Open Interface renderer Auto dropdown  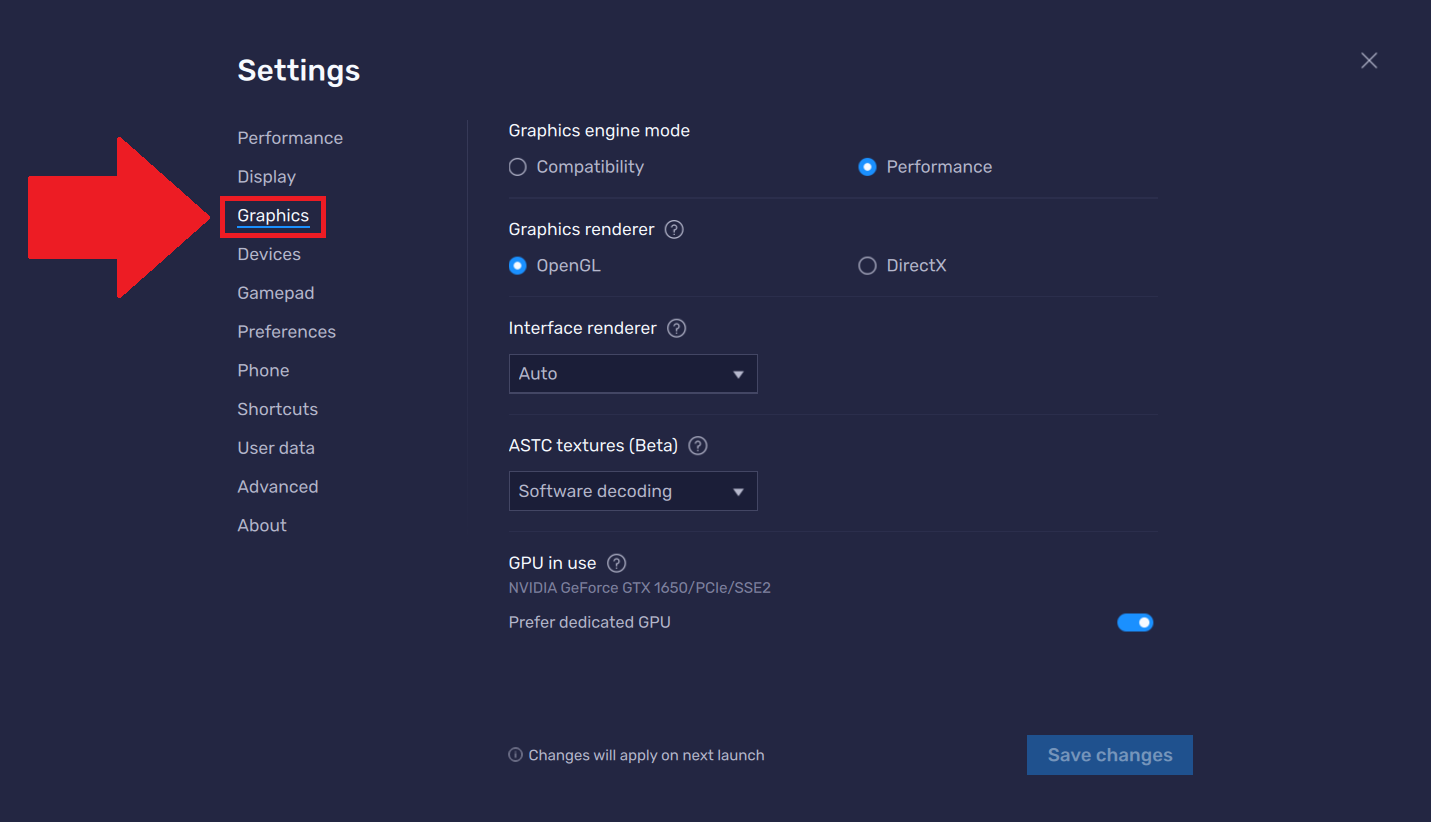633,373
